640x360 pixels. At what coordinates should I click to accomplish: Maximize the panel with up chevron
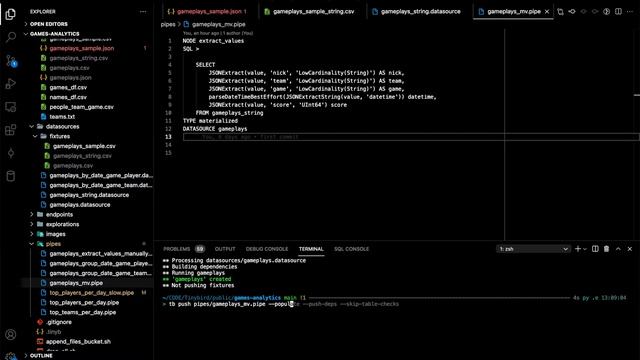point(618,249)
